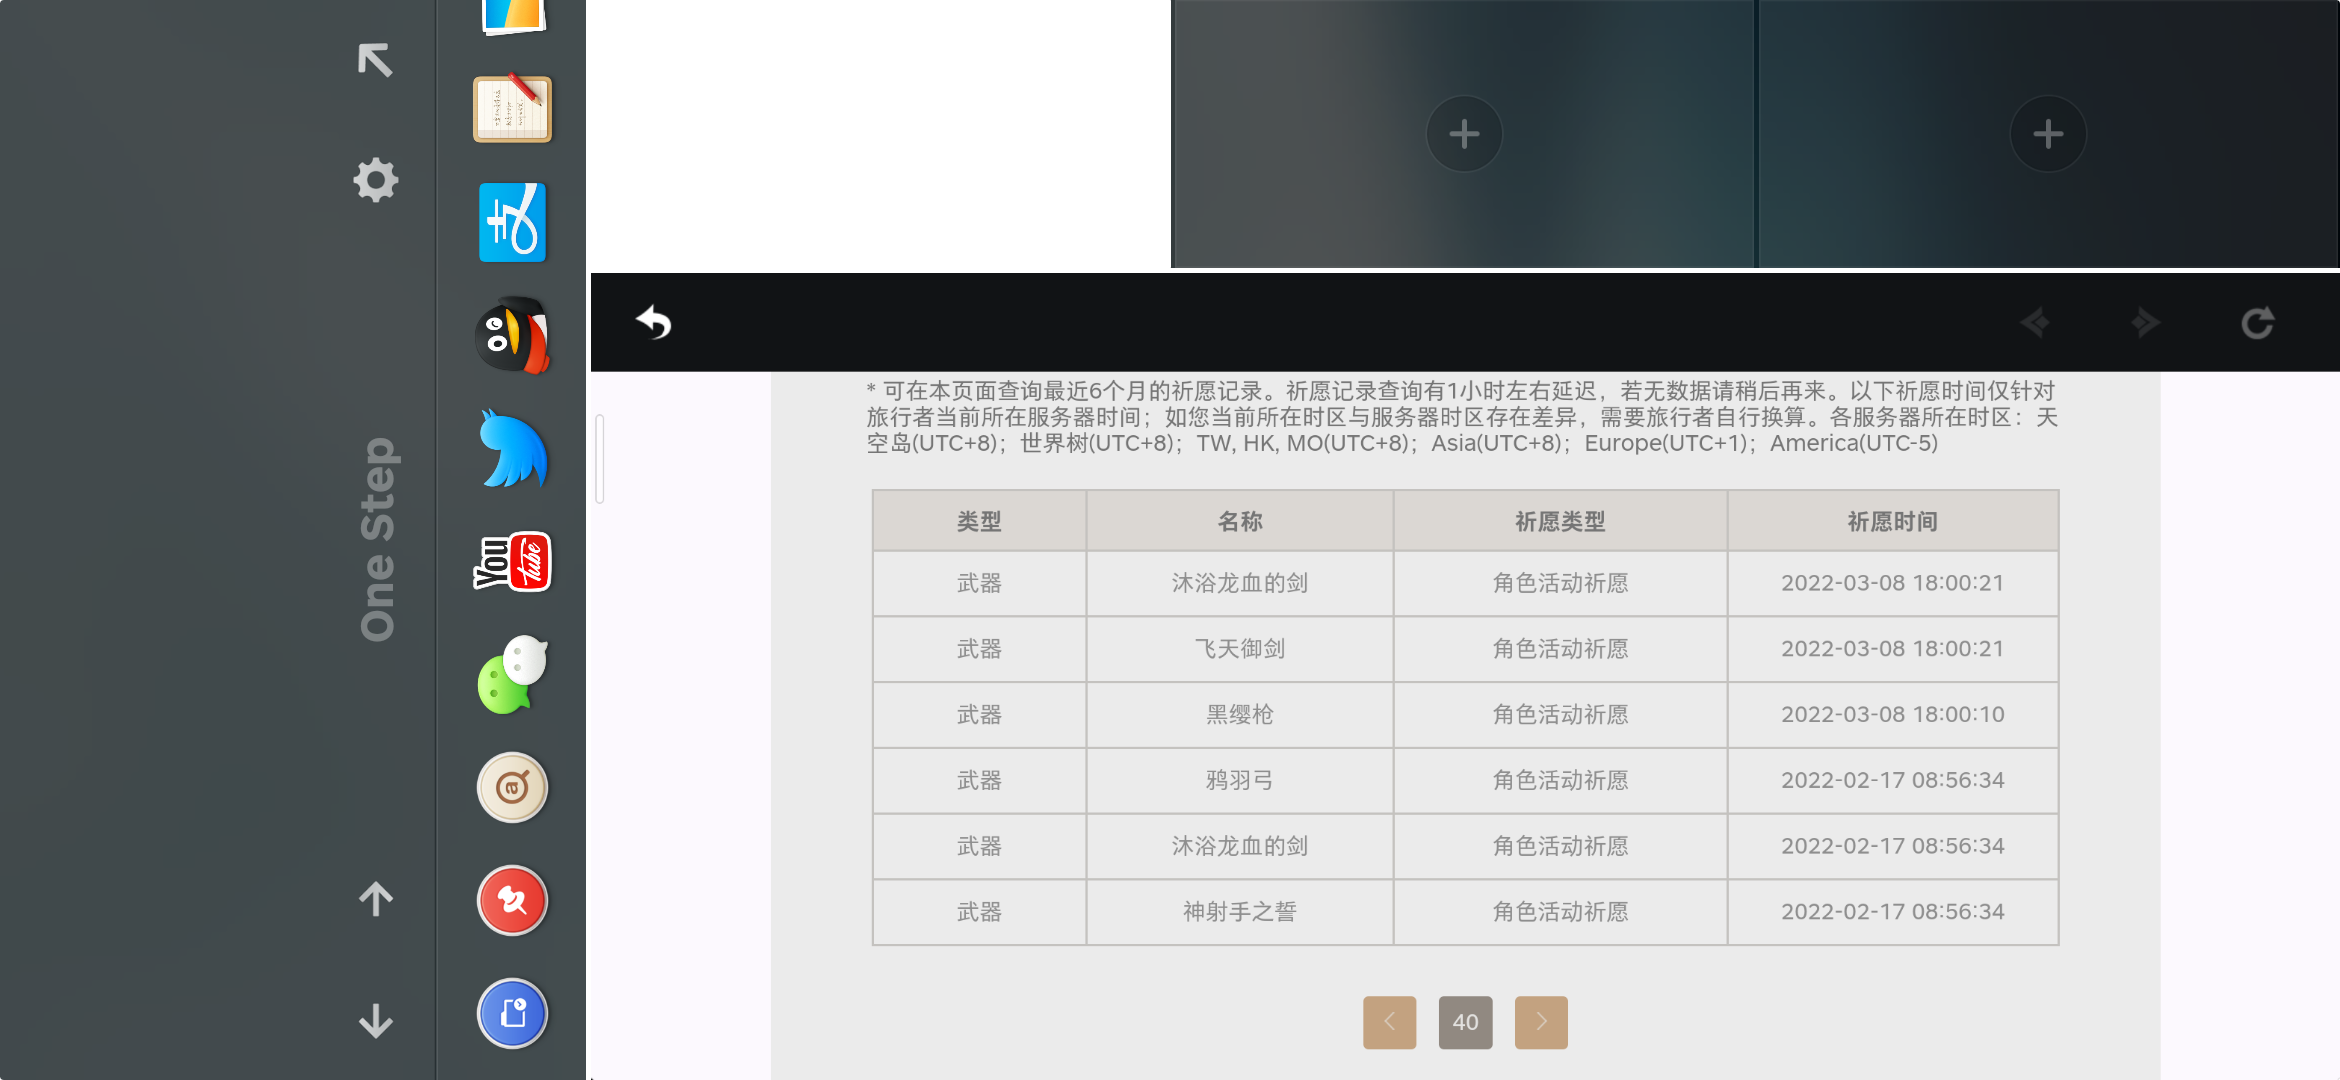Click the blue round share clipboard icon
Viewport: 2340px width, 1080px height.
click(512, 1014)
